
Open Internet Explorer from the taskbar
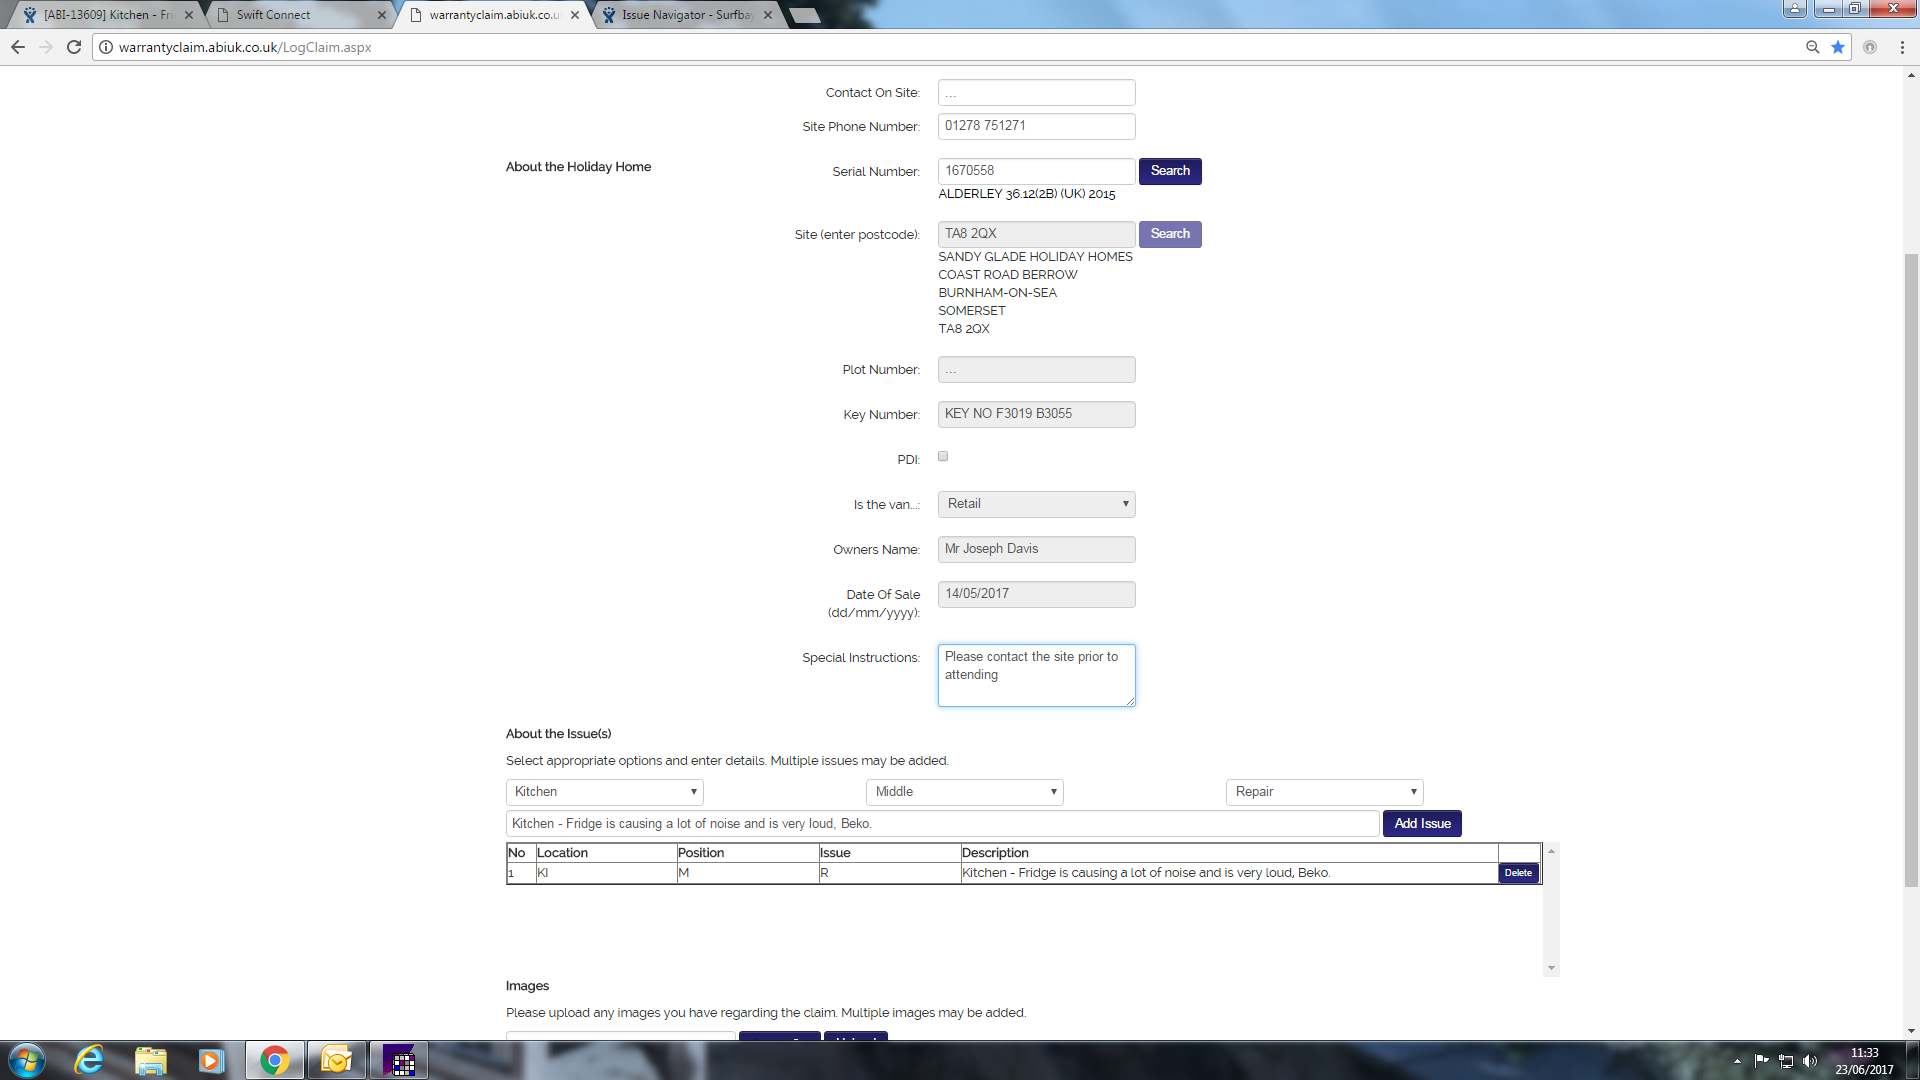click(x=89, y=1060)
